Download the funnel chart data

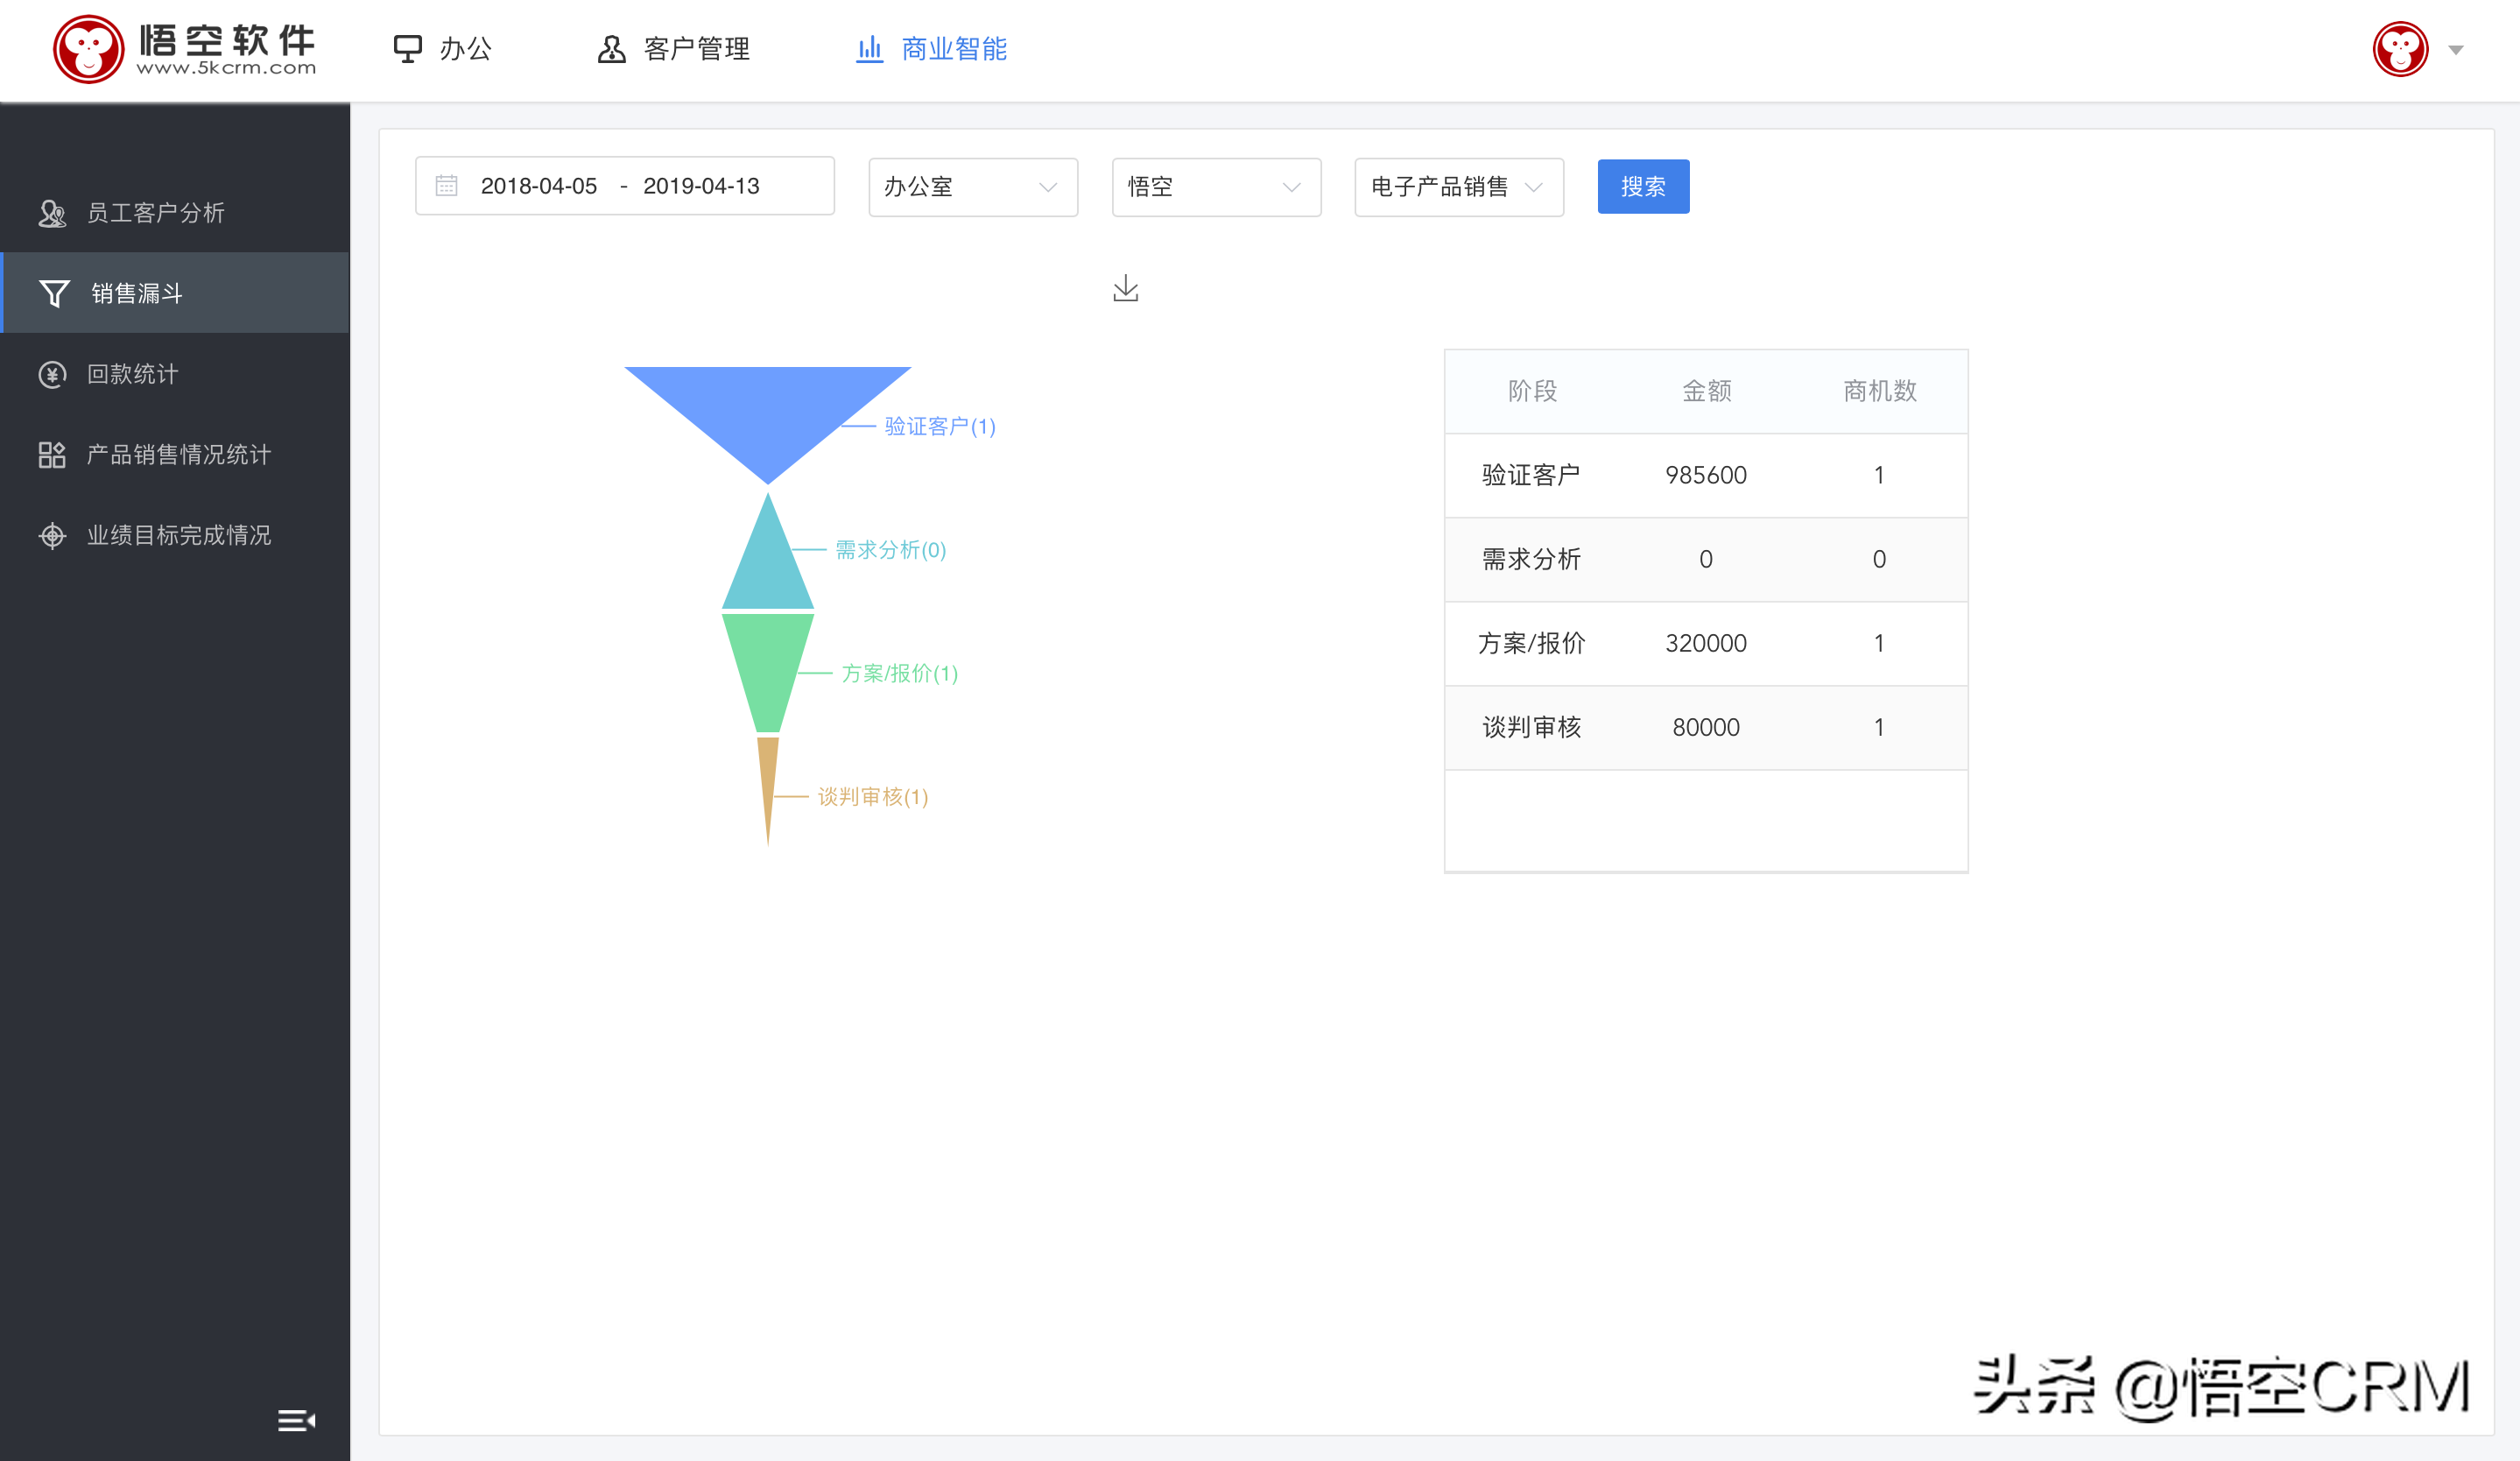[1125, 289]
